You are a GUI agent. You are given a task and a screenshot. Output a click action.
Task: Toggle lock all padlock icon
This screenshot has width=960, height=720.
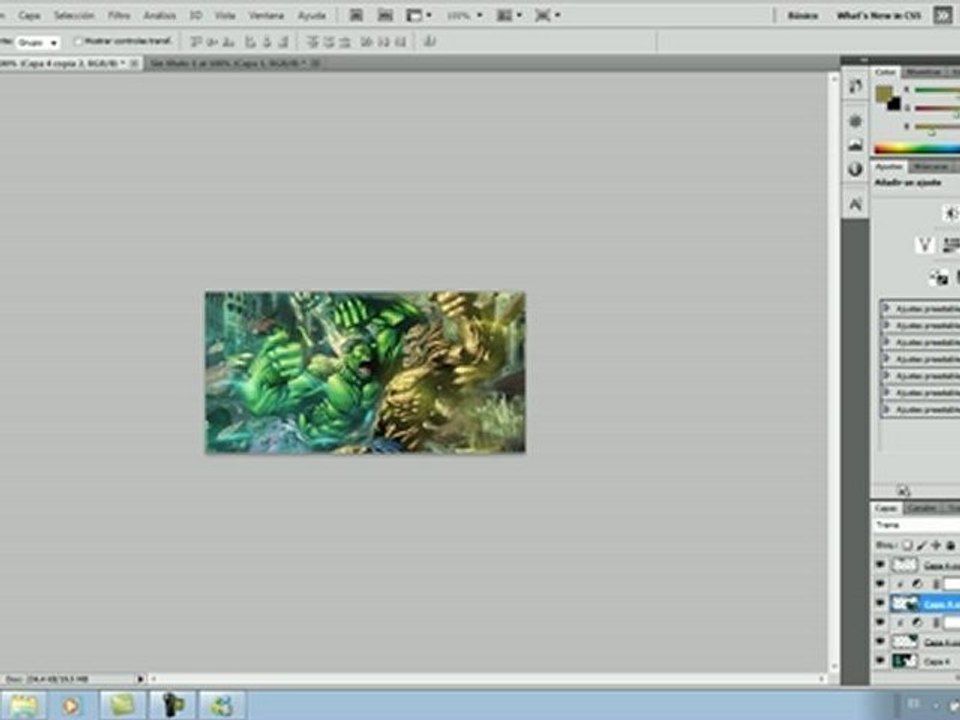pyautogui.click(x=950, y=545)
